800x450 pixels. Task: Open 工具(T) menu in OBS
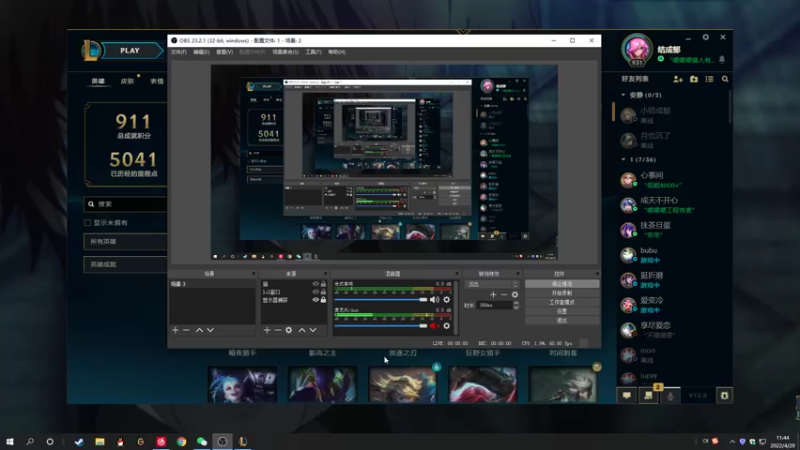pyautogui.click(x=313, y=52)
